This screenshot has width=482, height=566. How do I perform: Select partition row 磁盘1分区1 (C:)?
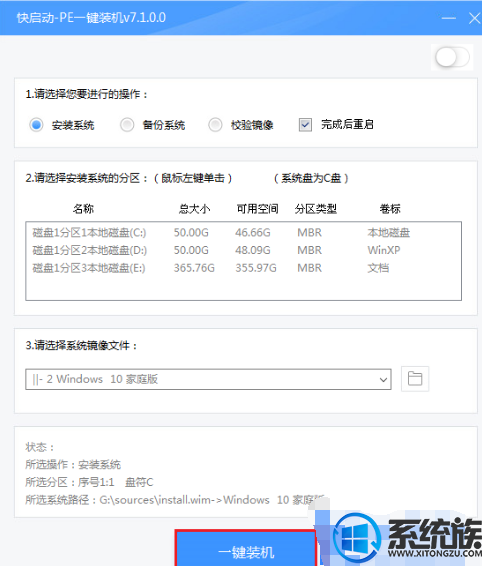[x=243, y=232]
